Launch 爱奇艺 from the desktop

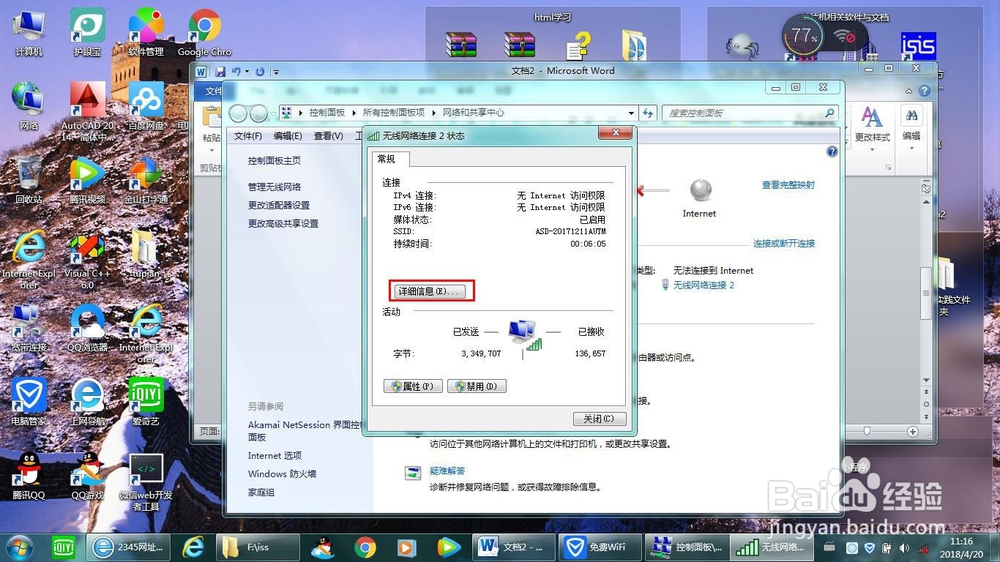(x=146, y=402)
